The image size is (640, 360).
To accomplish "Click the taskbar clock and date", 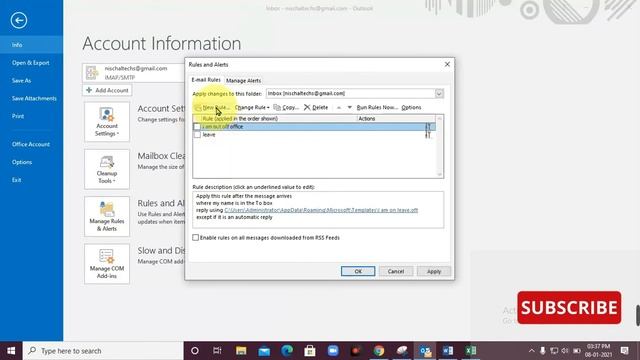I will [598, 351].
